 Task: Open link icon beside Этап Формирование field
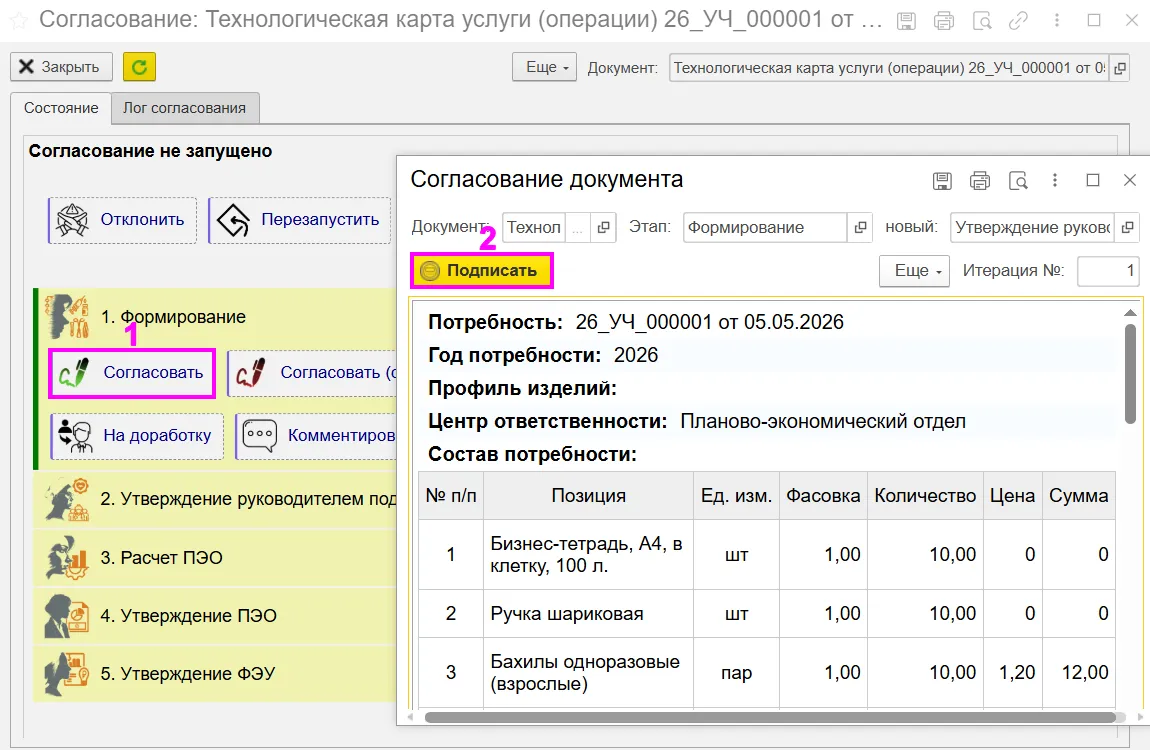click(860, 228)
